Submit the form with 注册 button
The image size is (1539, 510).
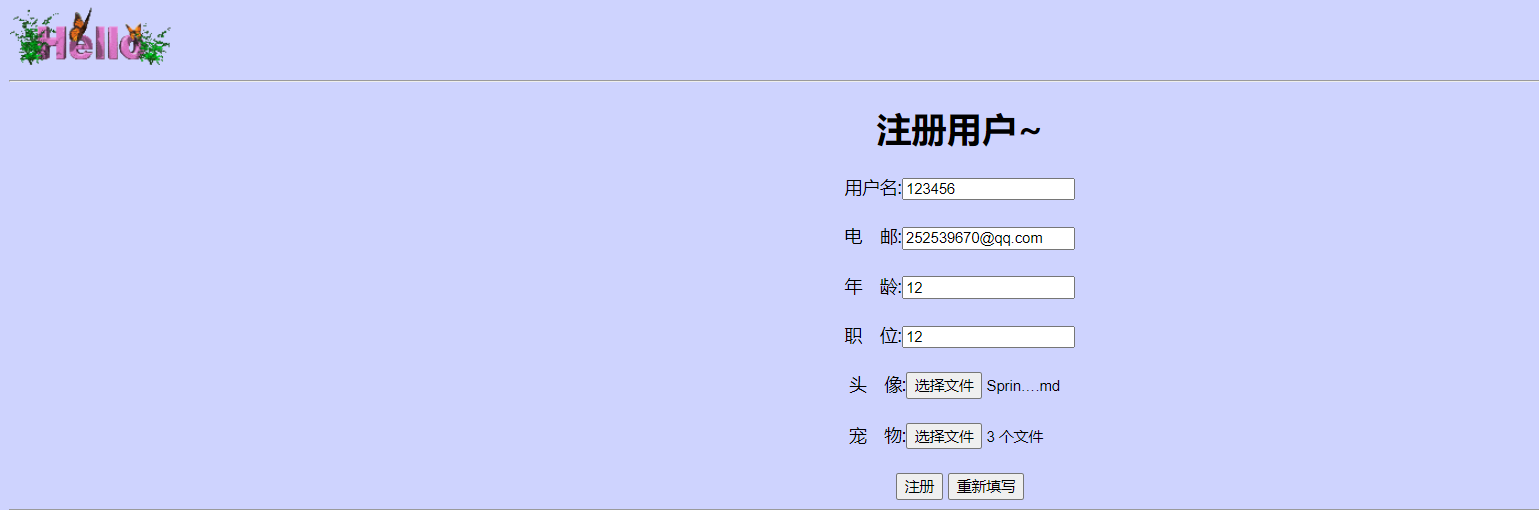[919, 487]
